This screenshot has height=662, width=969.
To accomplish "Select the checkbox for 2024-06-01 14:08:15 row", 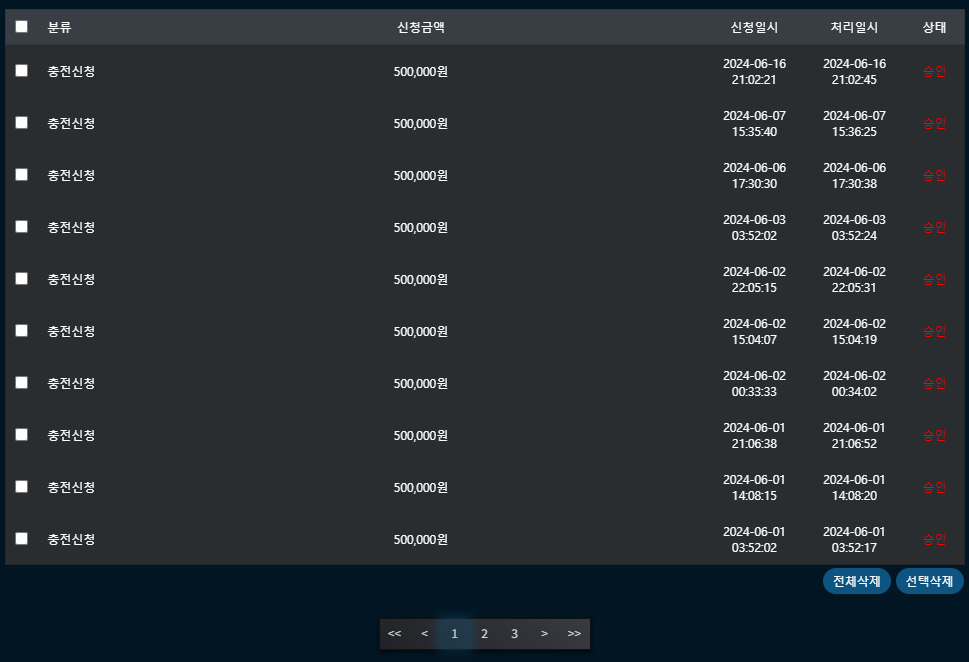I will 21,487.
